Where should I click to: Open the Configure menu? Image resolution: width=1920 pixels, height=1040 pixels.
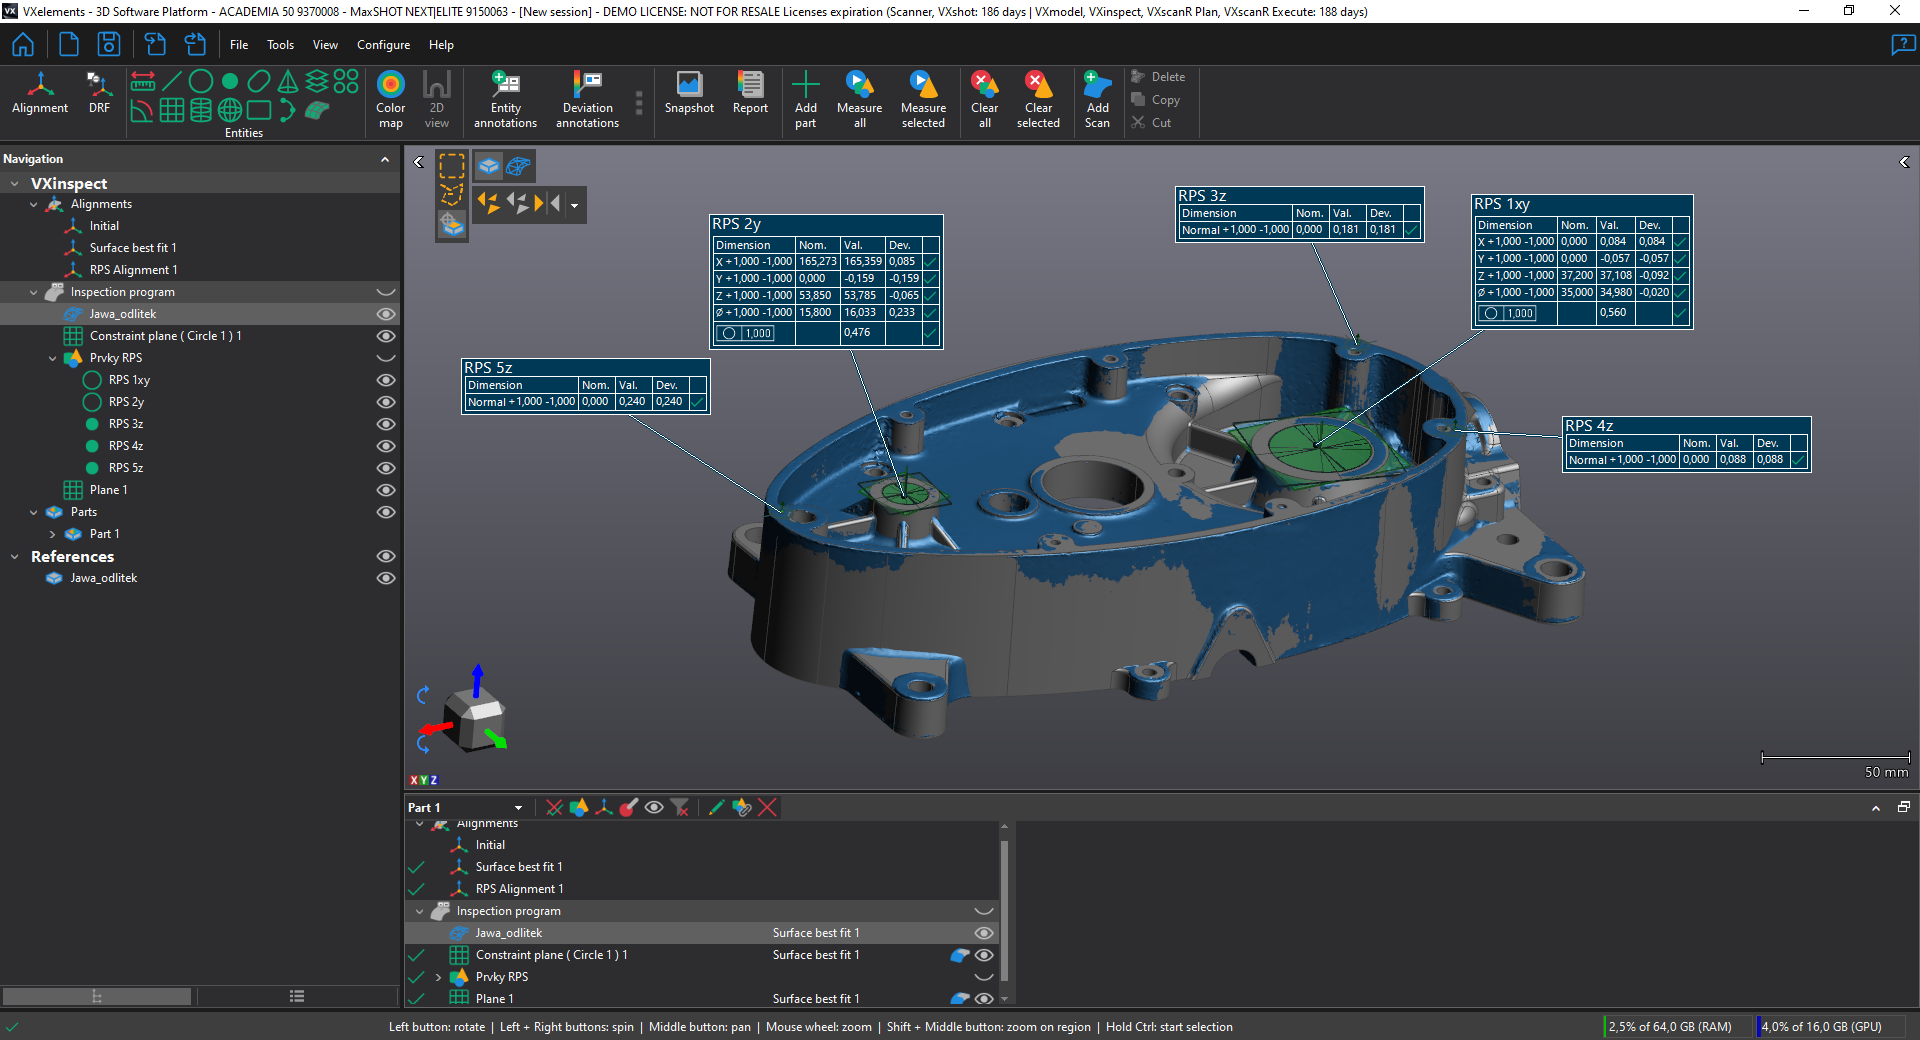383,45
